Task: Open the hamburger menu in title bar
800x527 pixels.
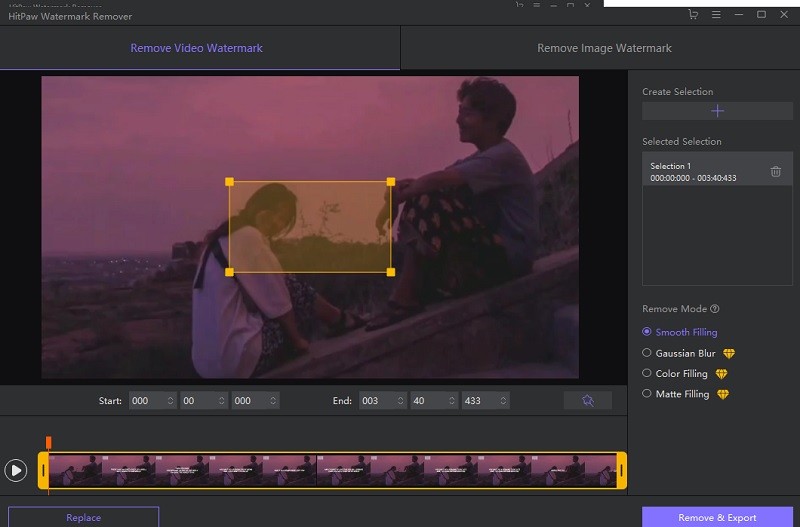Action: coord(716,15)
